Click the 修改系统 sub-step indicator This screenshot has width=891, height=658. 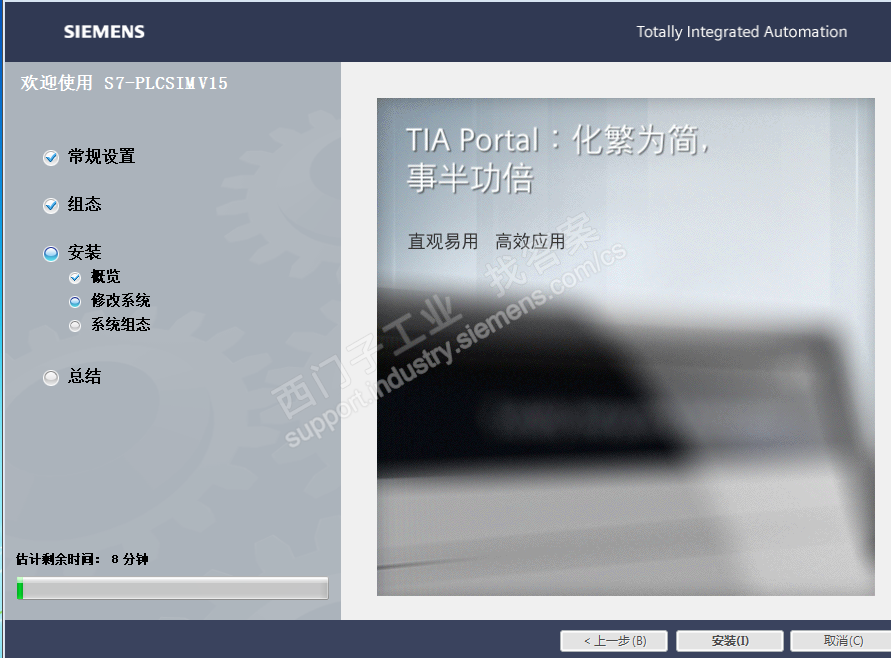[x=75, y=302]
